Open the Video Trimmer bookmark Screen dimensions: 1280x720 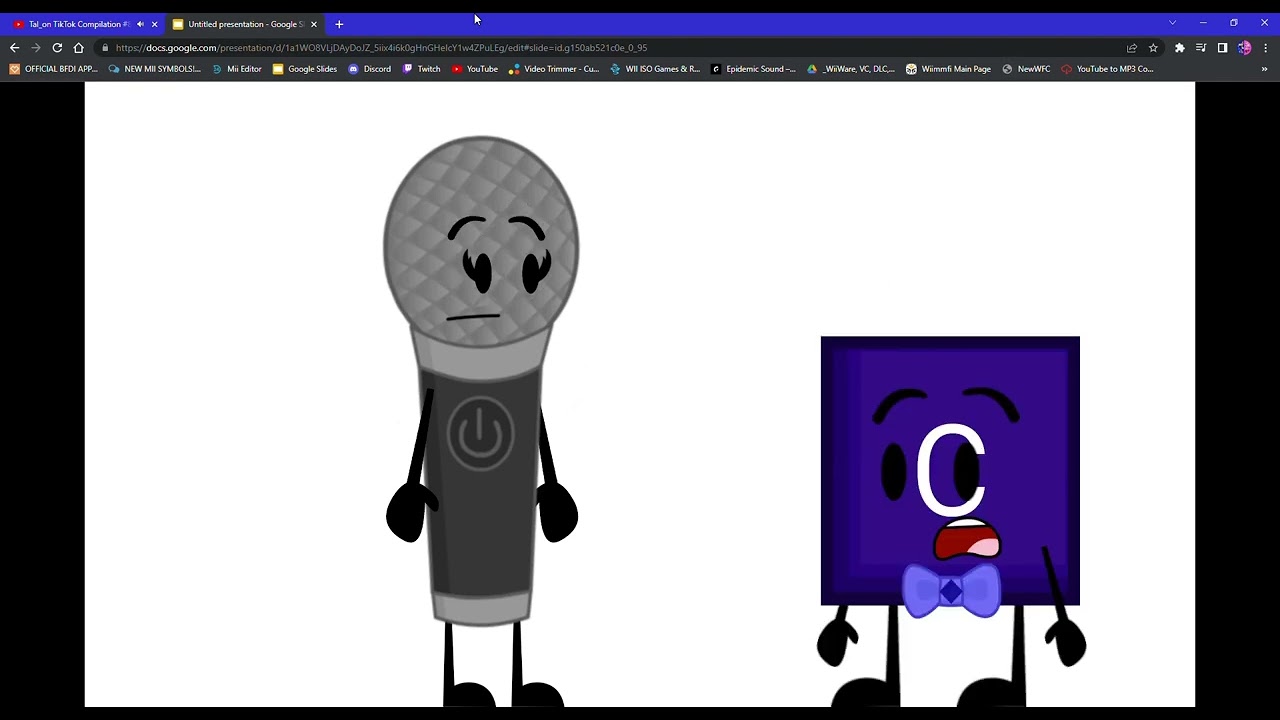tap(554, 69)
